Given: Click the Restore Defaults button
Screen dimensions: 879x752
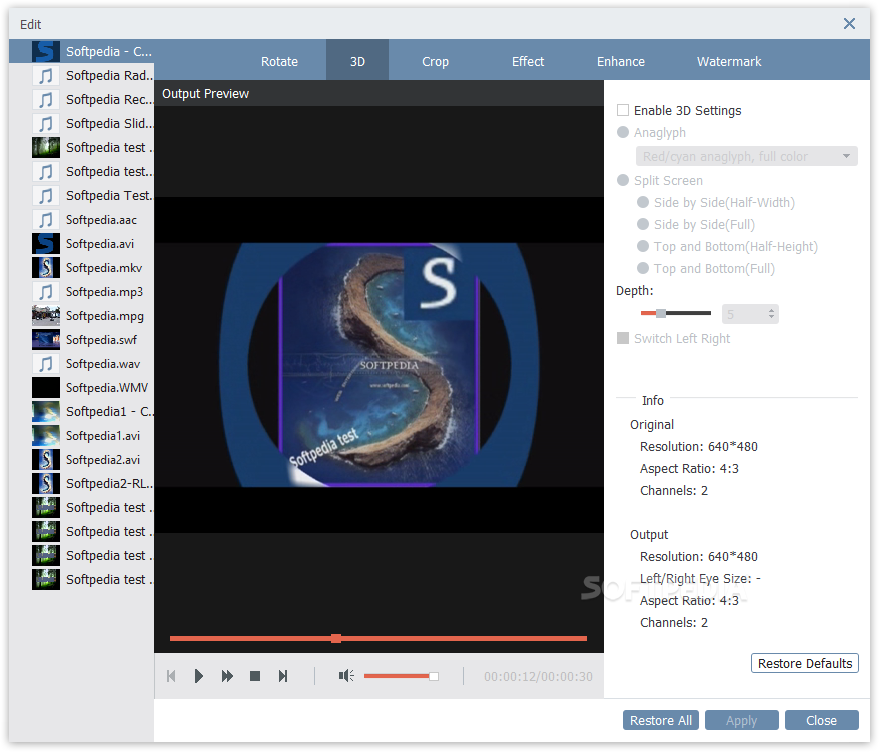Looking at the screenshot, I should pyautogui.click(x=804, y=663).
